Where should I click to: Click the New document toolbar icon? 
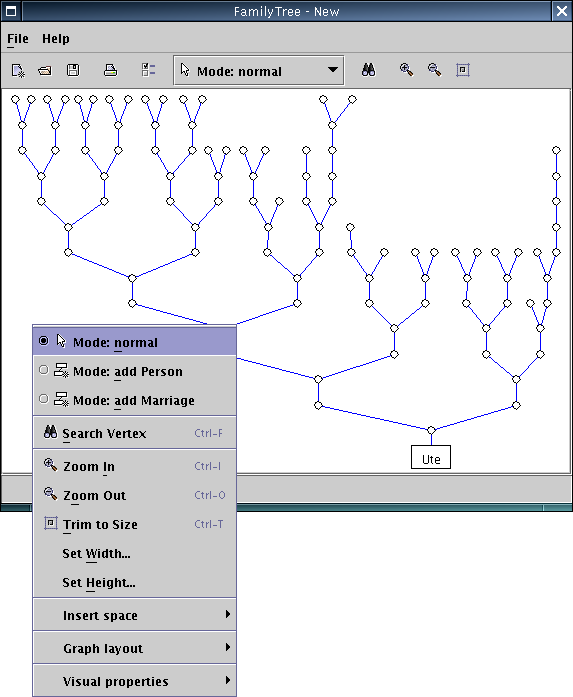pyautogui.click(x=18, y=71)
